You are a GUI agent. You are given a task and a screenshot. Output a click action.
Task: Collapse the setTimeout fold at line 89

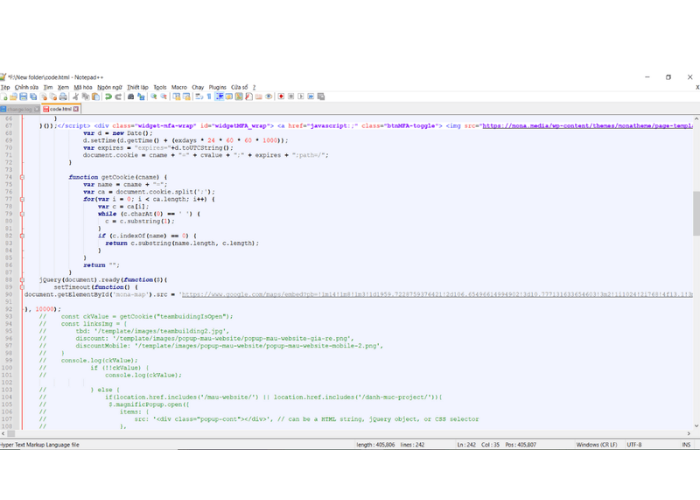(x=22, y=287)
